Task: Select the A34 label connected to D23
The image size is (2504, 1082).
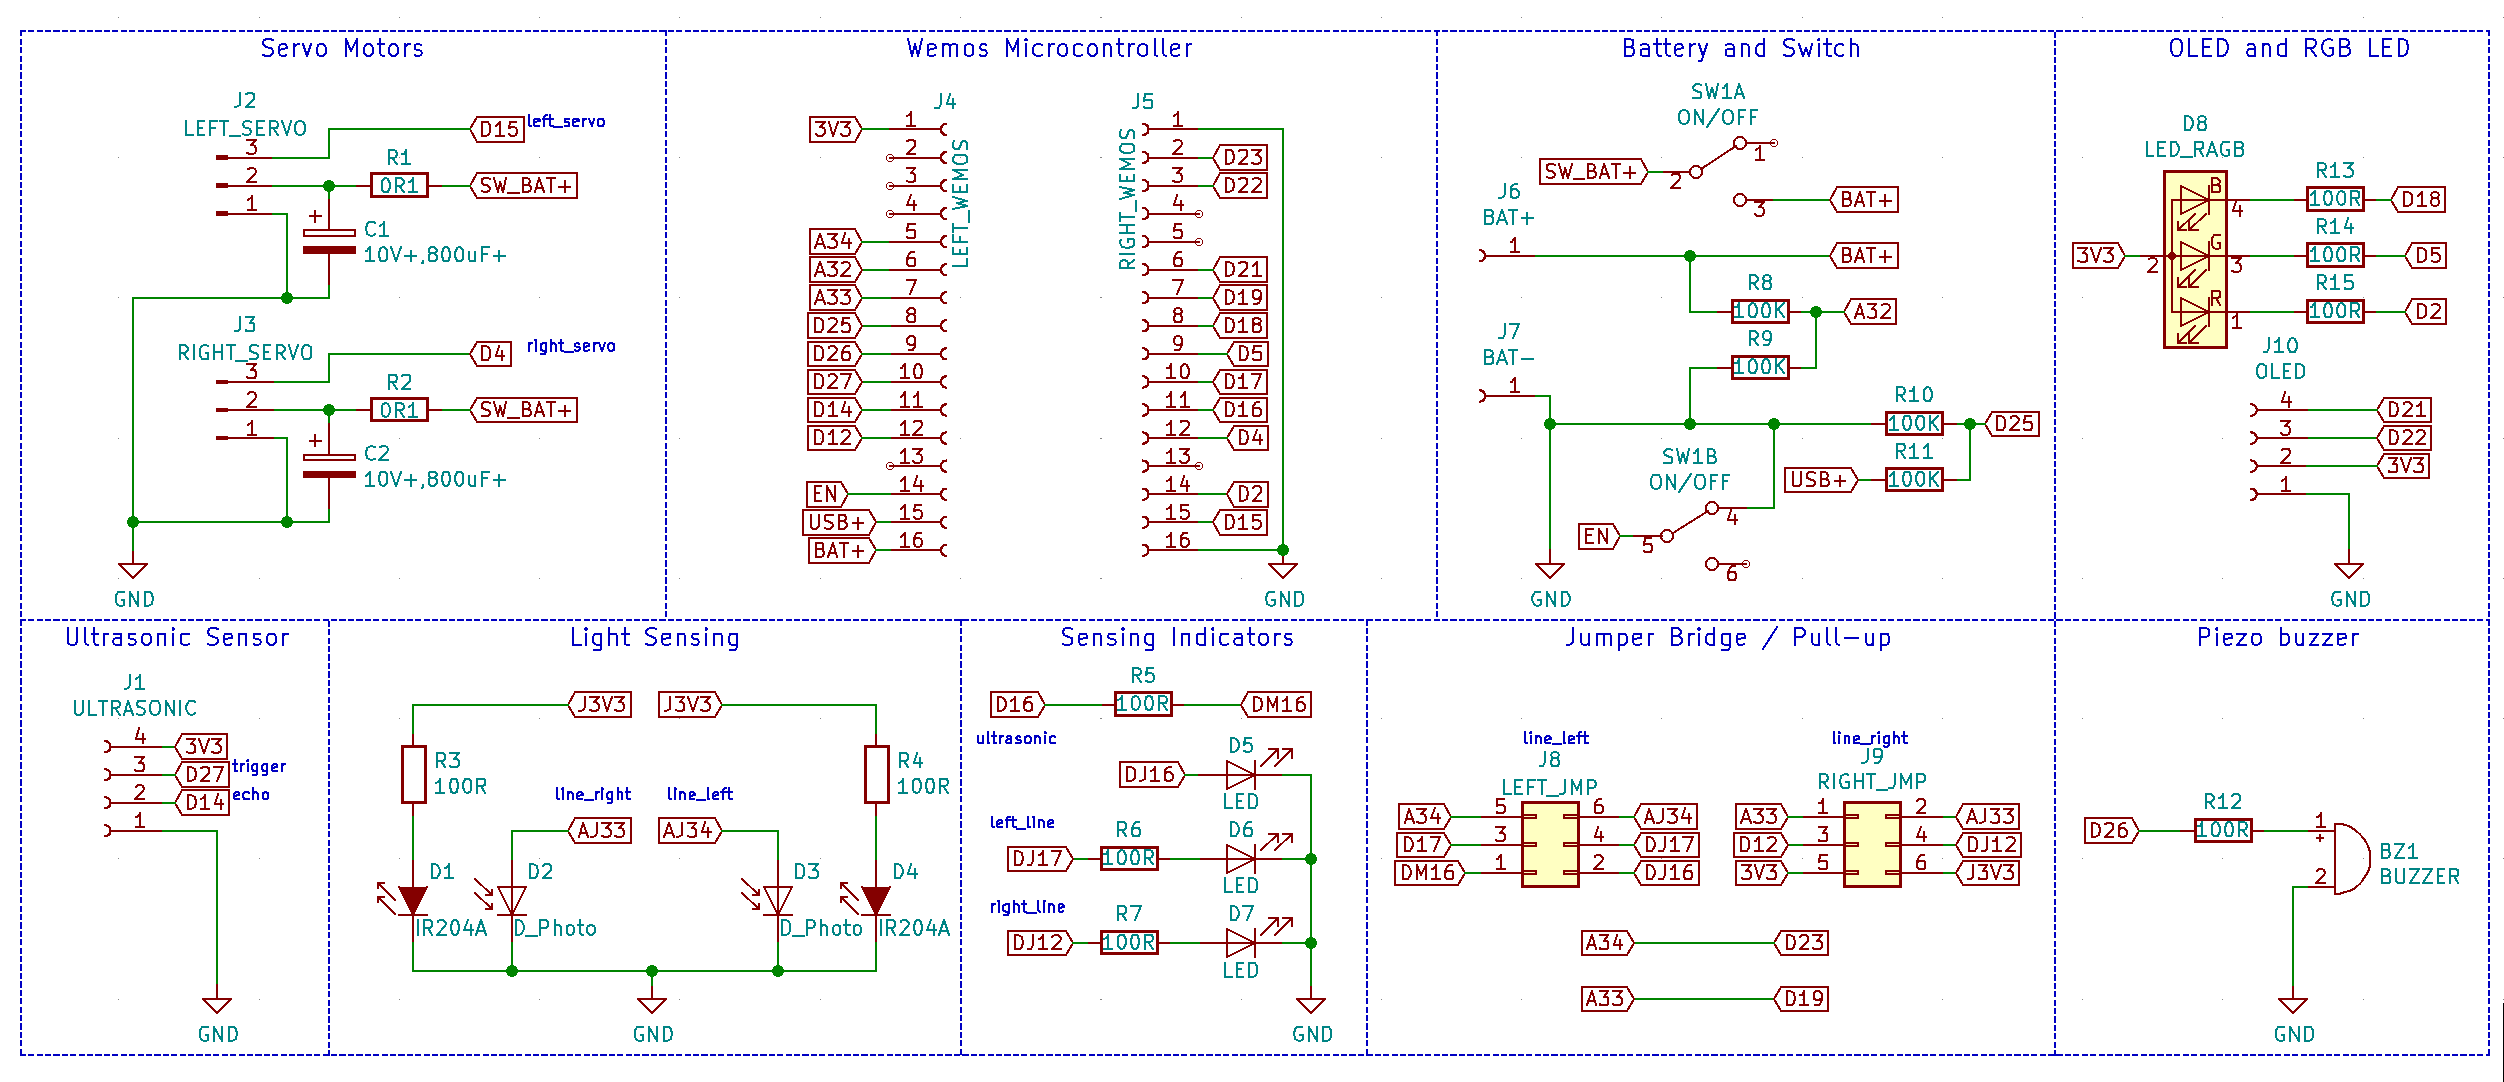Action: (x=1606, y=942)
